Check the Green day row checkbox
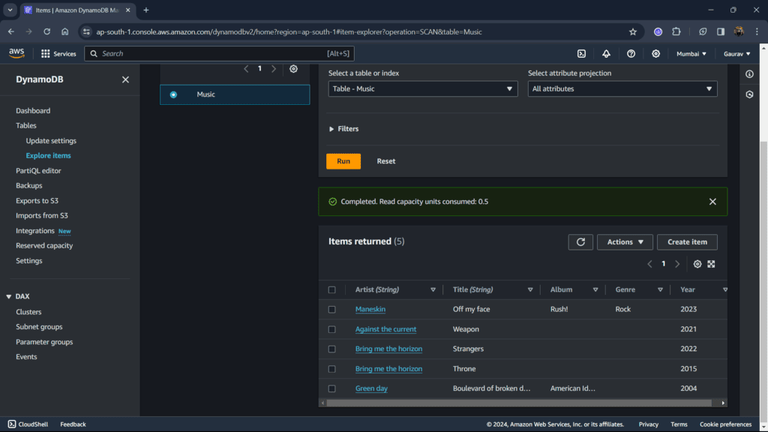Screen dimensions: 768x432 coord(332,388)
